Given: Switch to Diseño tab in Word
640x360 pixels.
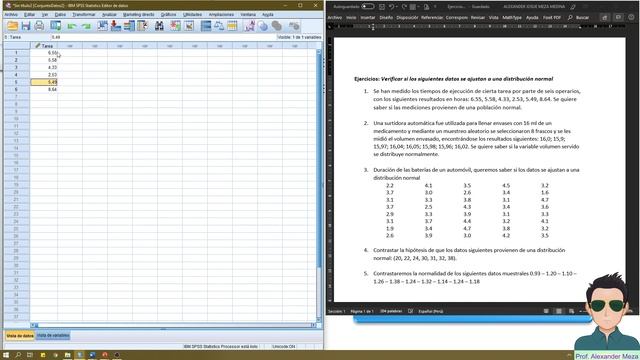Looking at the screenshot, I should click(386, 18).
